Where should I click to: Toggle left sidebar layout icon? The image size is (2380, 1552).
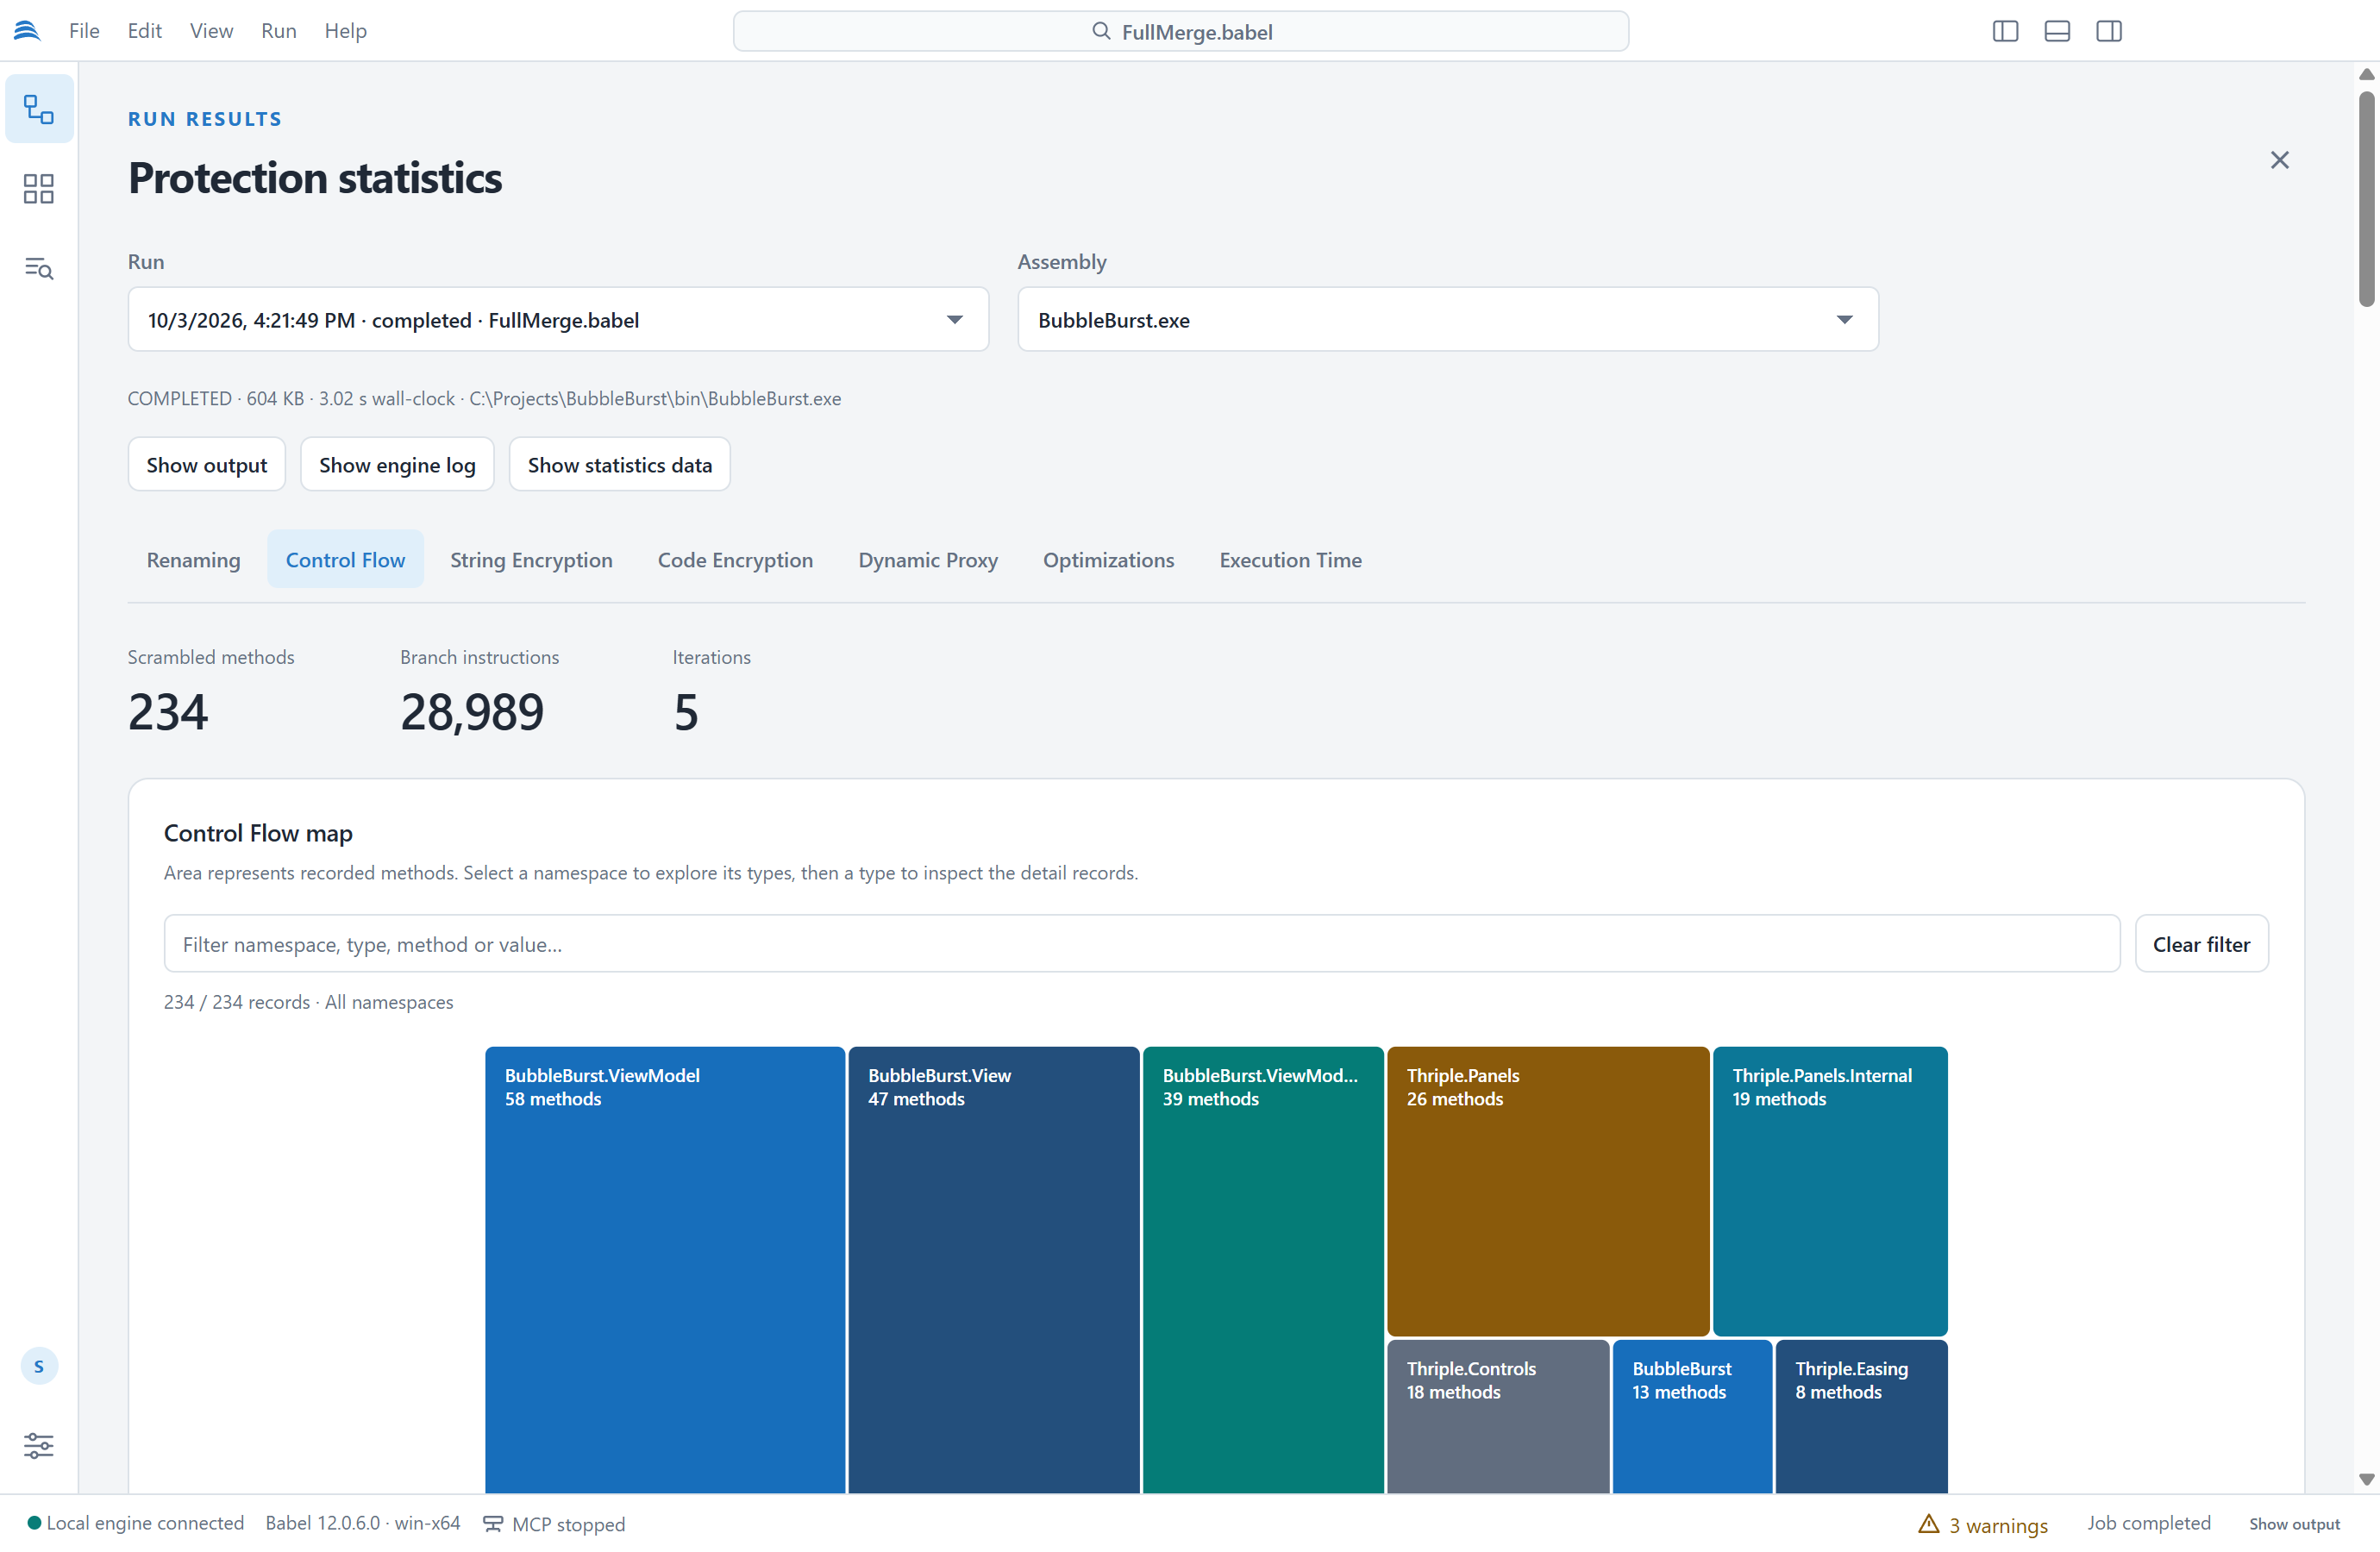(2005, 31)
